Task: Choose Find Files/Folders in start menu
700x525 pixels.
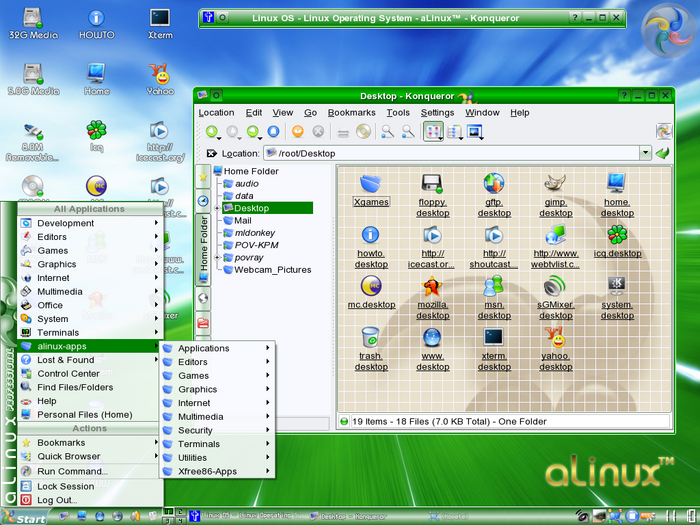Action: [89, 387]
